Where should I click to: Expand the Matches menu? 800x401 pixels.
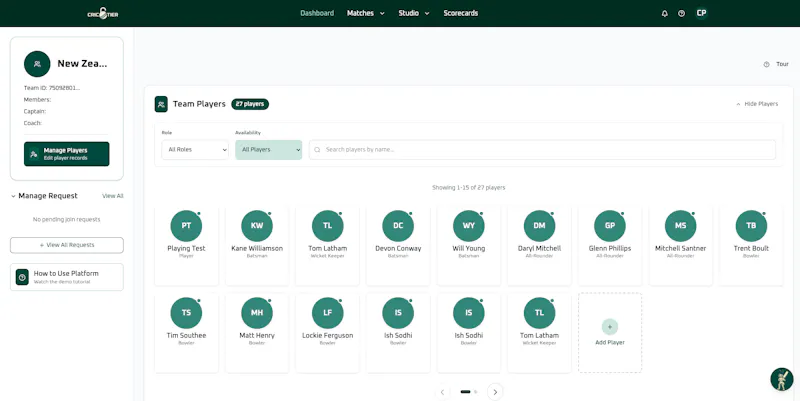[365, 13]
